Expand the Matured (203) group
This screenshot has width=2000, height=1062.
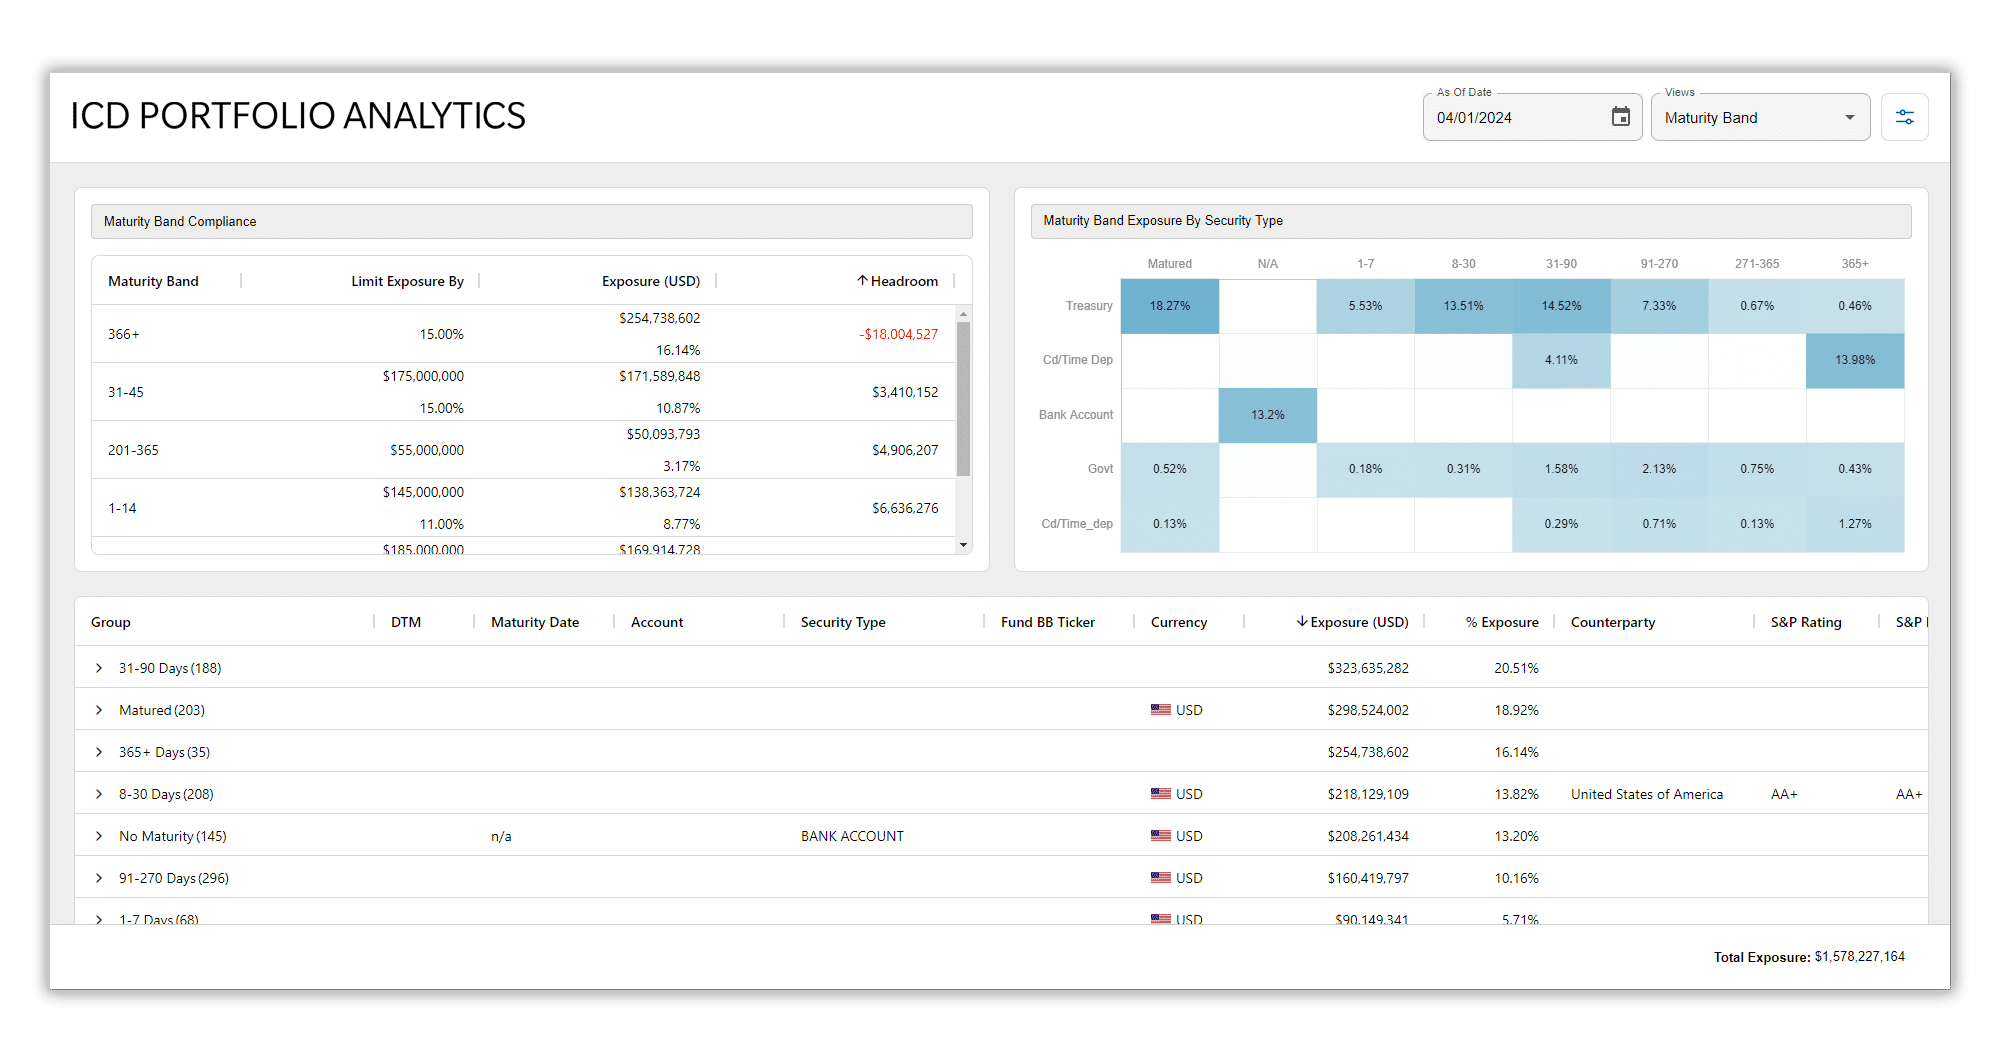[99, 710]
